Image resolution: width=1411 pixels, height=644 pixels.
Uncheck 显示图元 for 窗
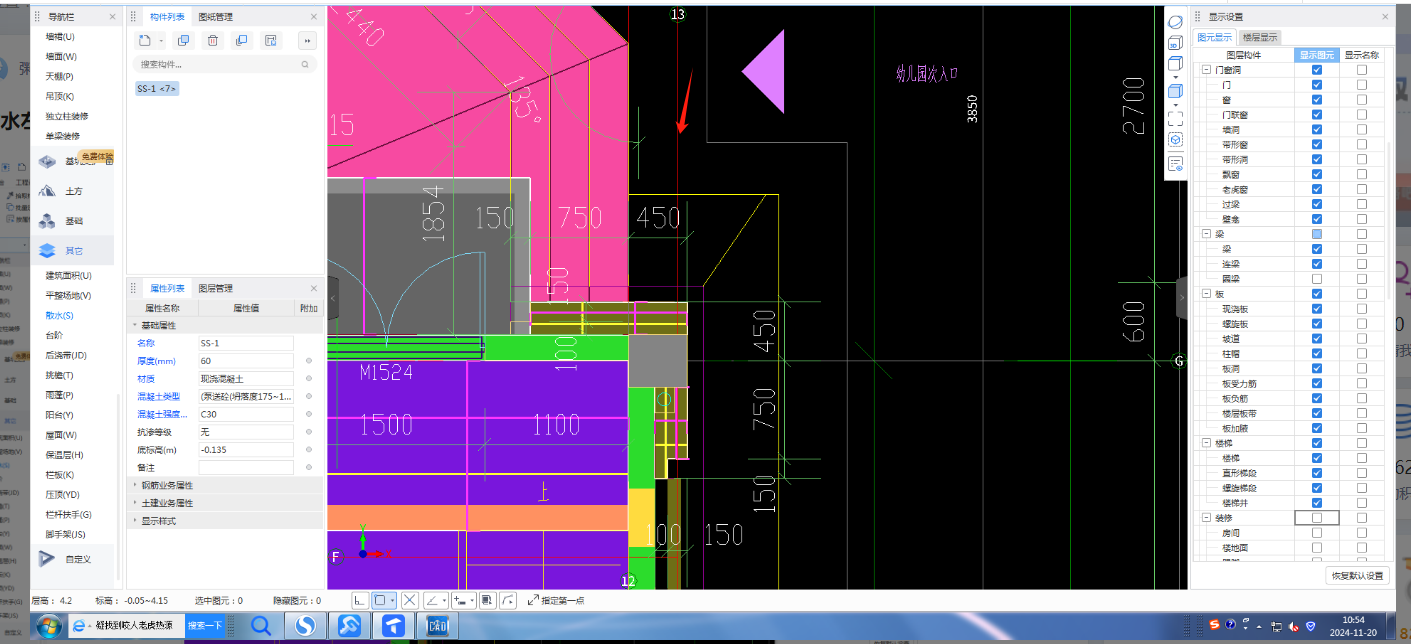[1316, 100]
